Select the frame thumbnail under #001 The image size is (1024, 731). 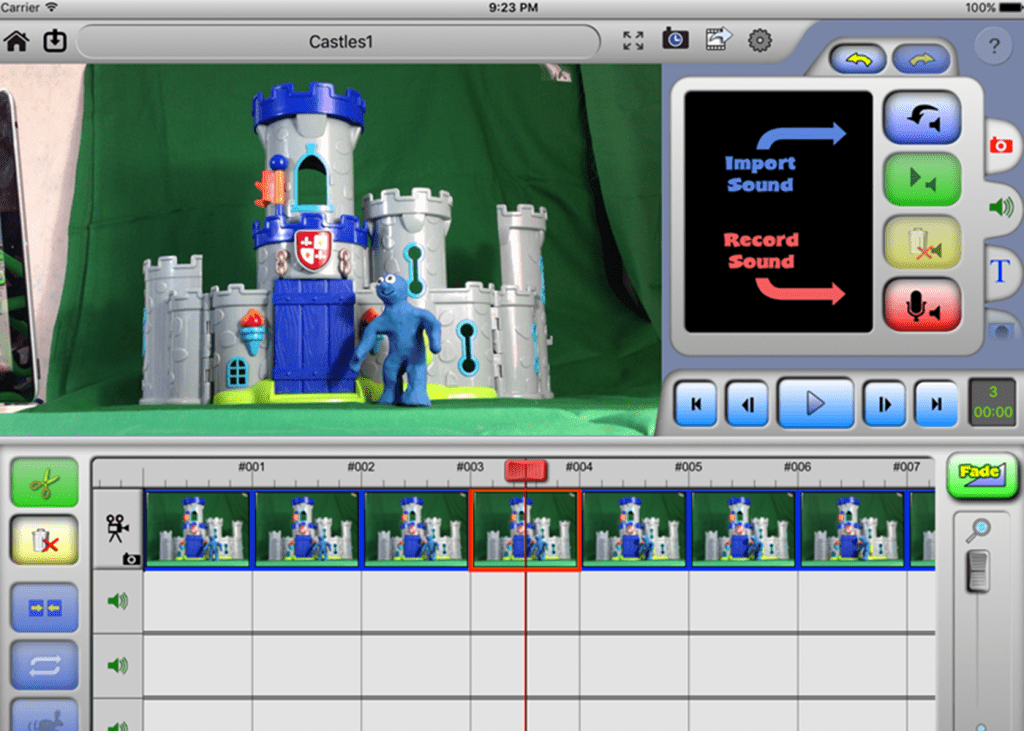coord(199,529)
